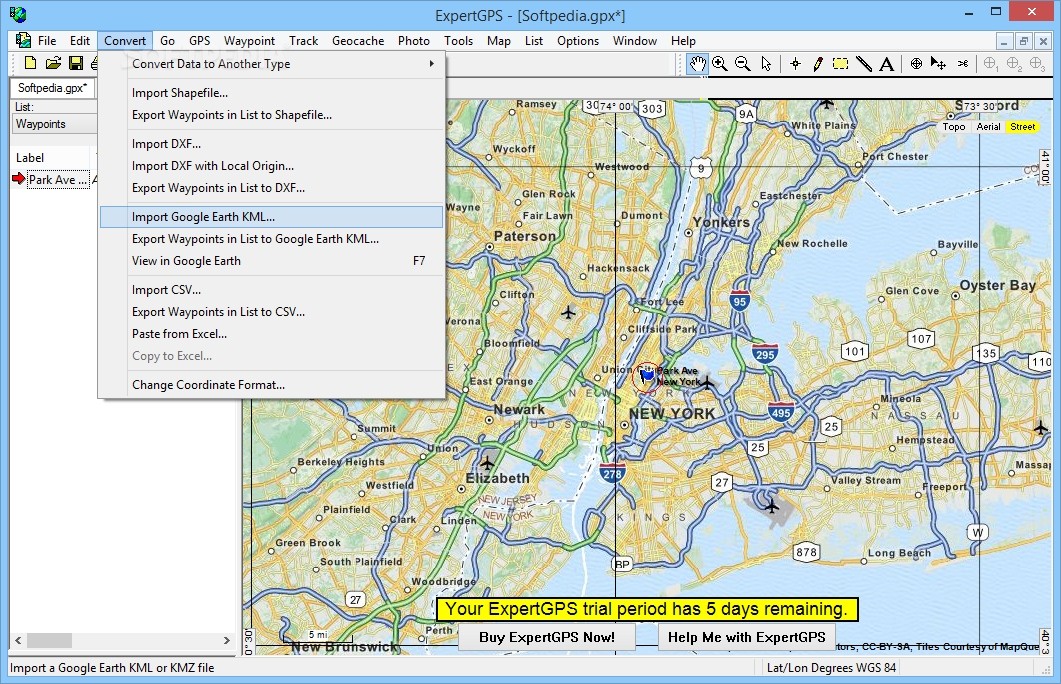Click the waypoint list horizontal scrollbar thumb
The image size is (1061, 684).
pos(49,639)
